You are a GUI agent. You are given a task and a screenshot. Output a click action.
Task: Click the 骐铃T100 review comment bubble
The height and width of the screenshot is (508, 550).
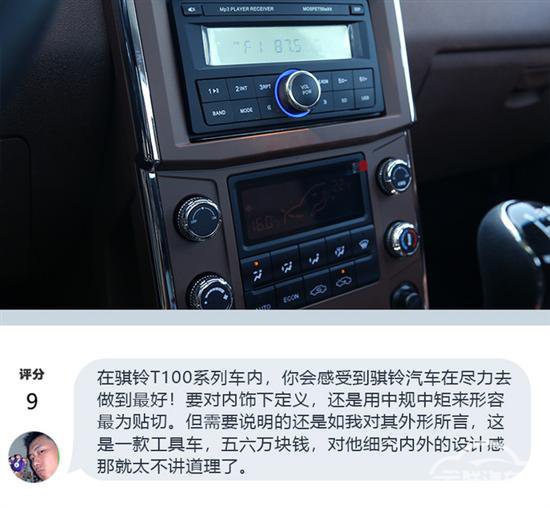303,420
